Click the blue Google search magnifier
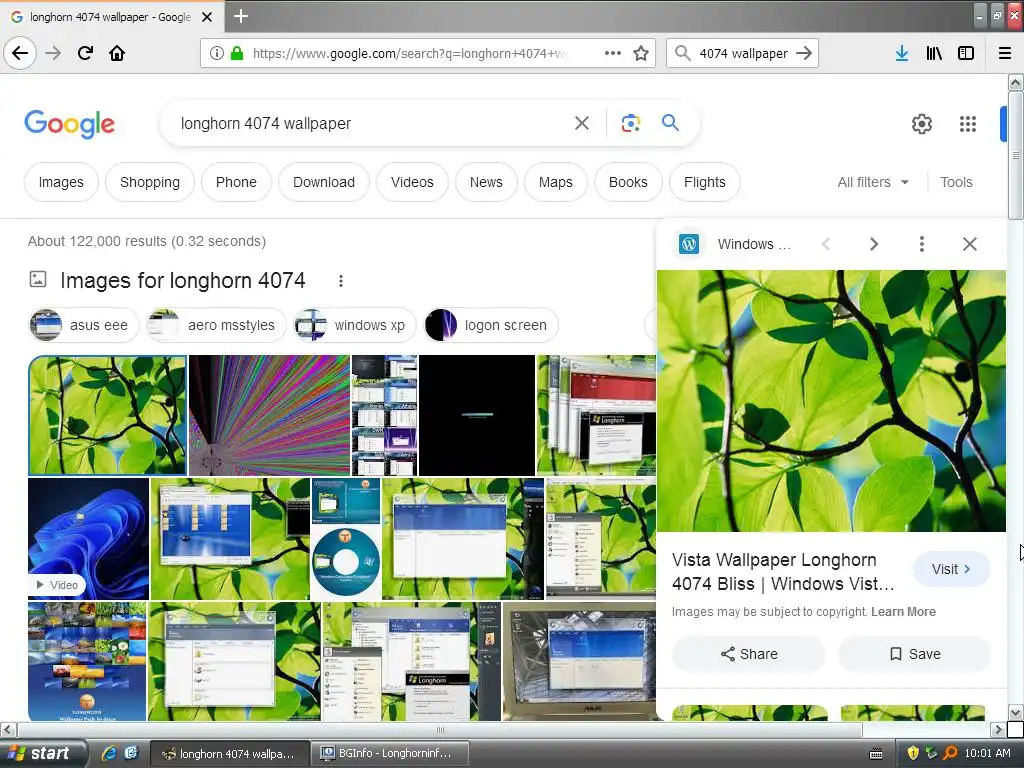Image resolution: width=1024 pixels, height=768 pixels. 670,122
